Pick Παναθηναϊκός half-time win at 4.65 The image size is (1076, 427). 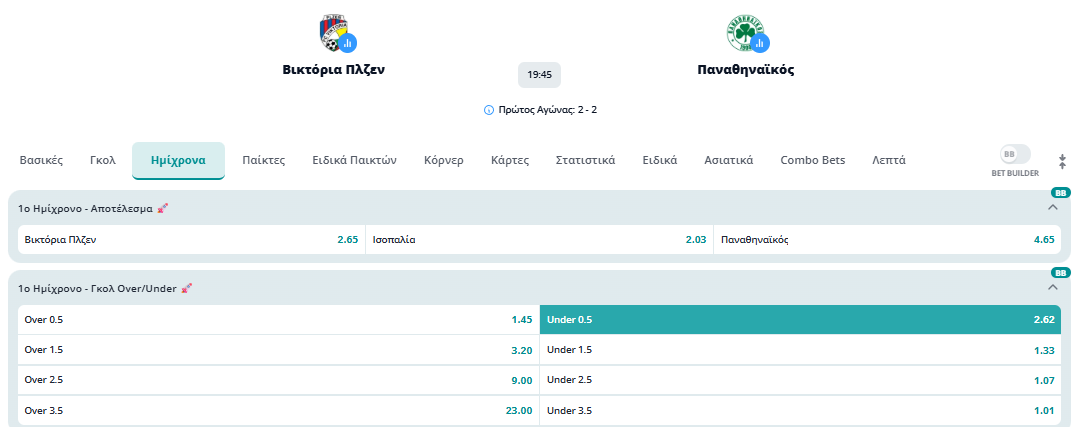pyautogui.click(x=887, y=240)
